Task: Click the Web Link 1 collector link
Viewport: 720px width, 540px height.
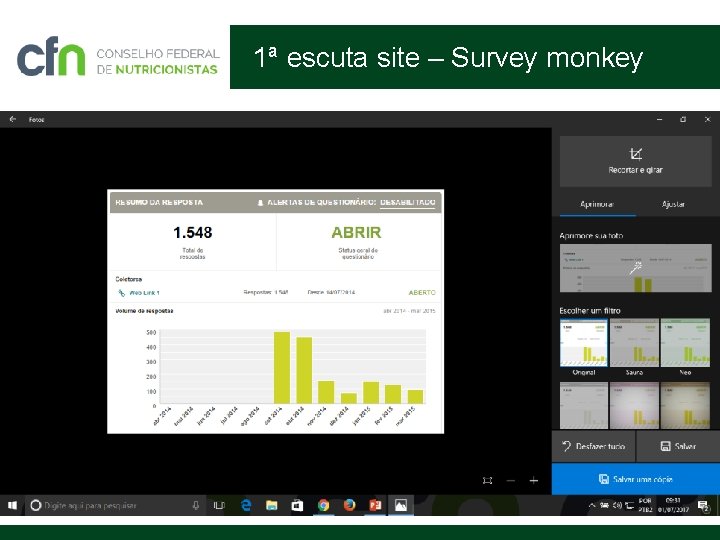Action: 144,292
